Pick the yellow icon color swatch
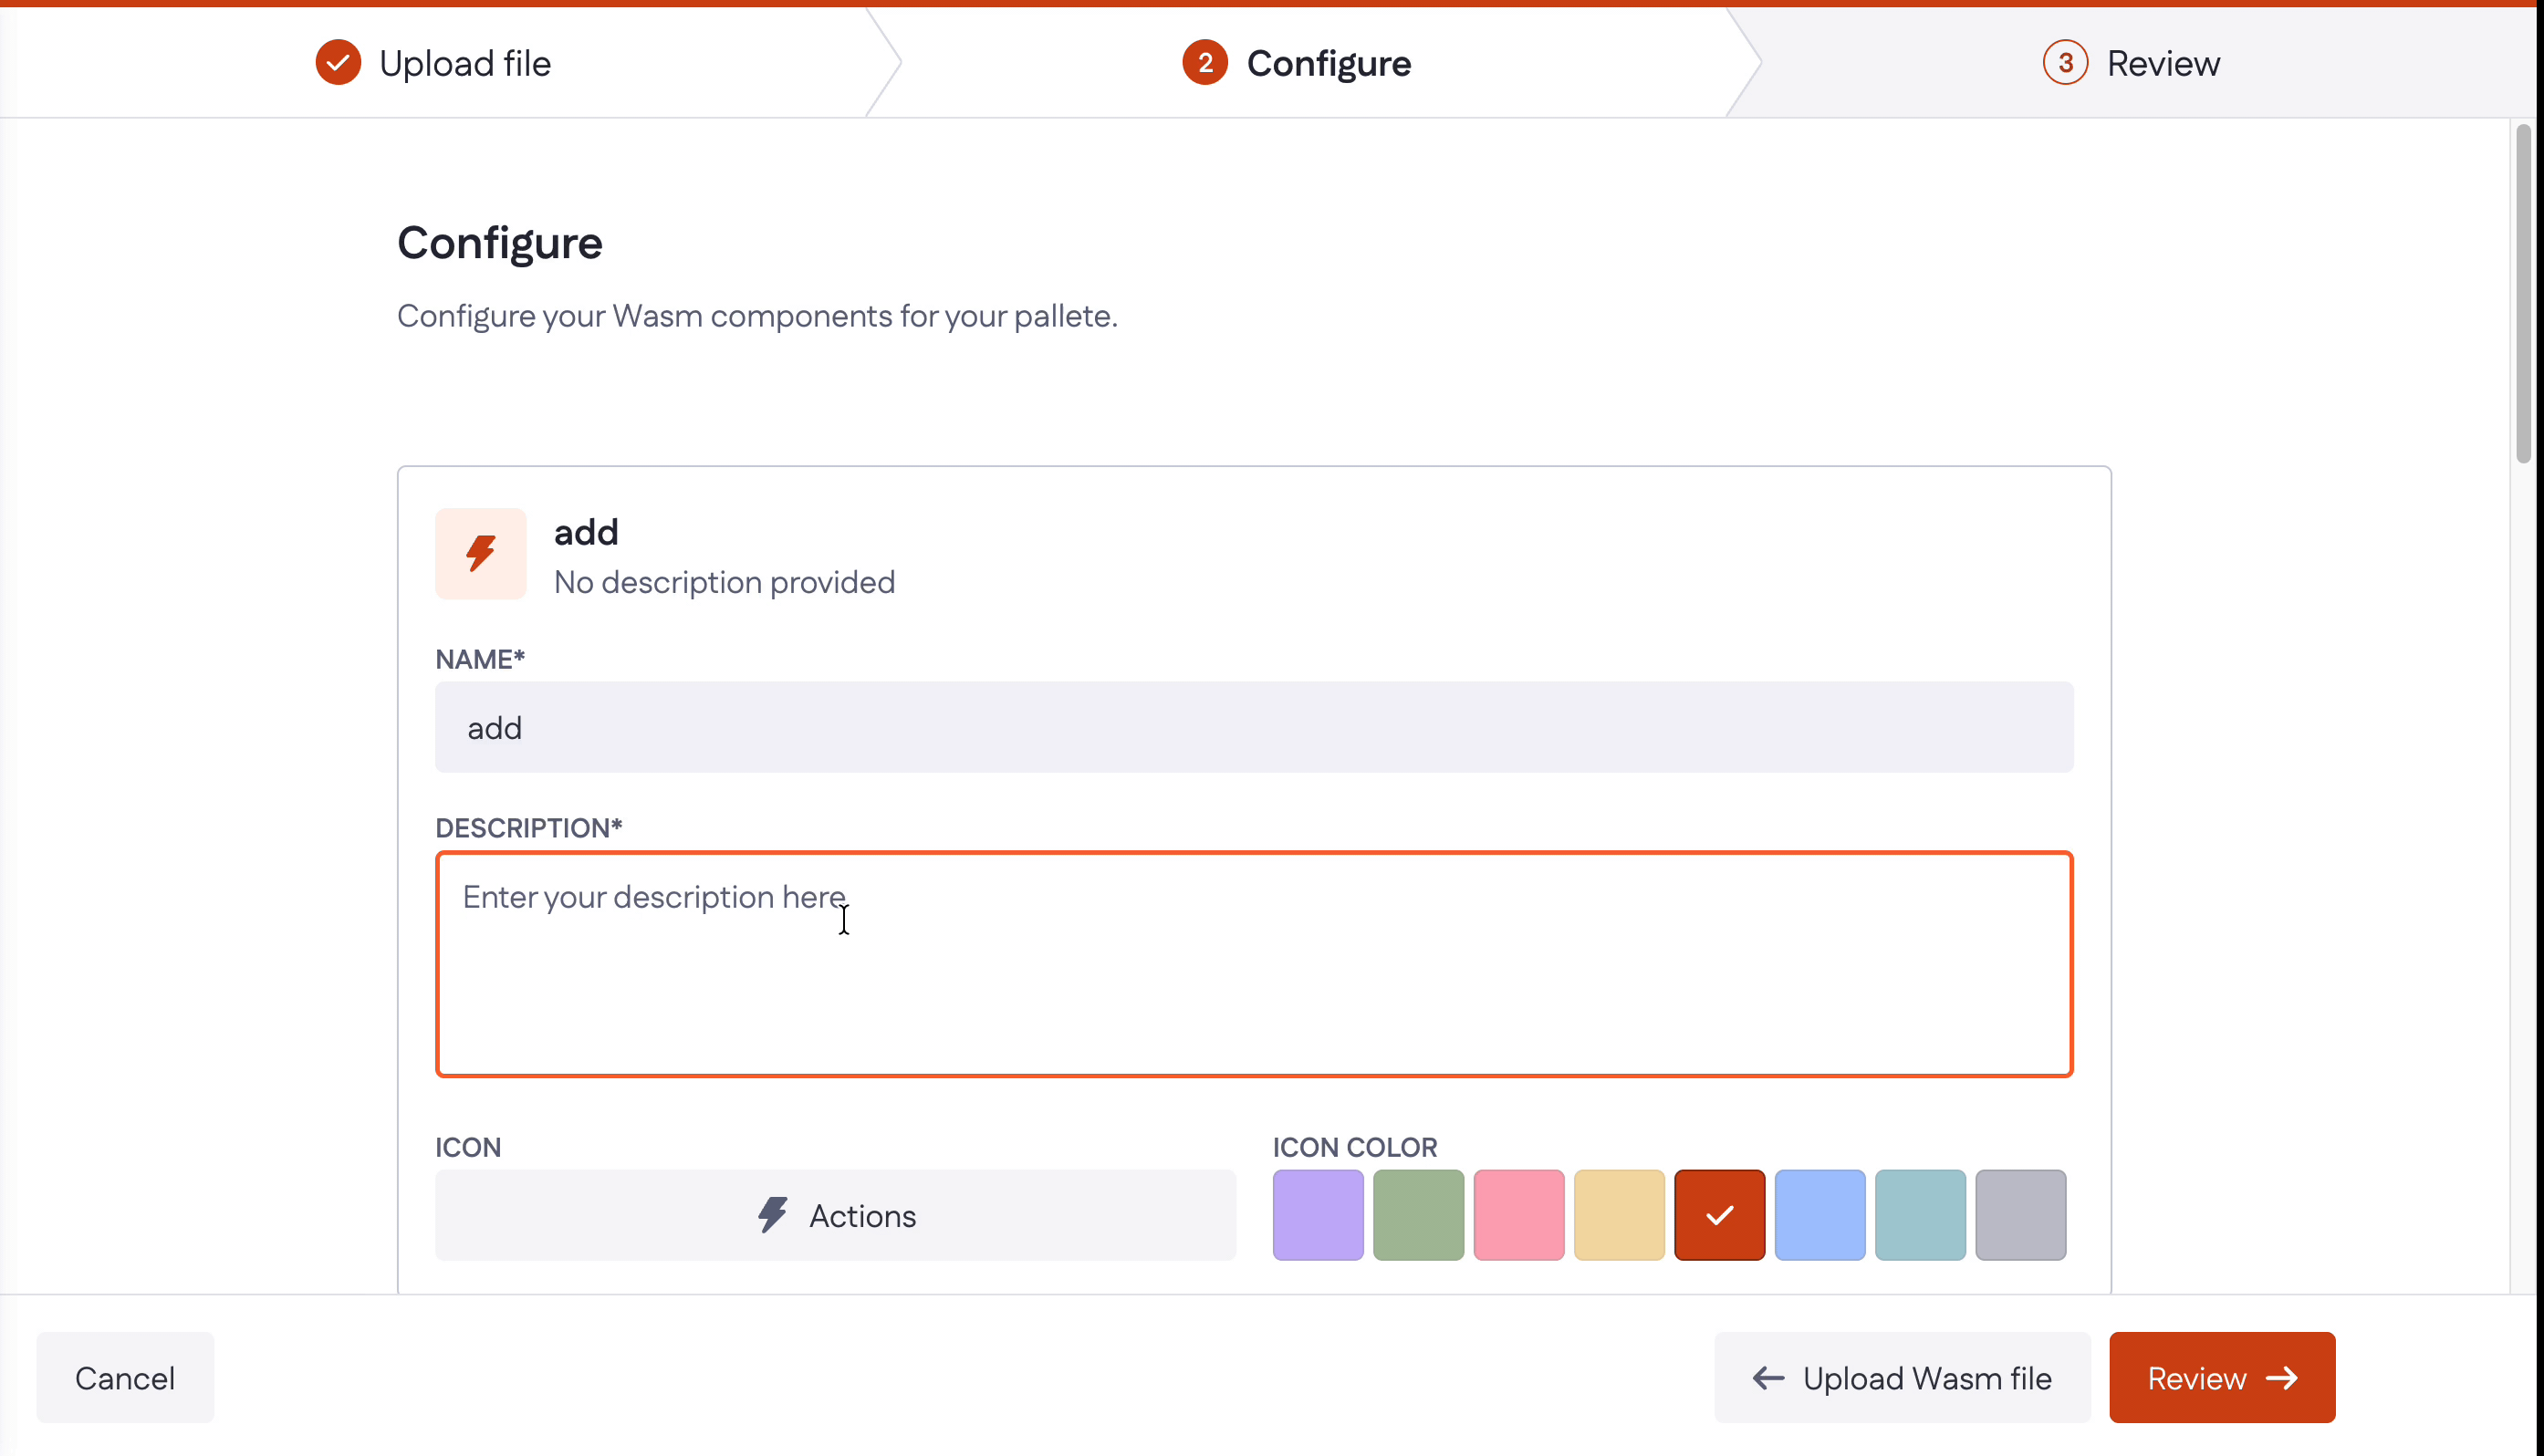Viewport: 2544px width, 1456px height. (x=1619, y=1215)
